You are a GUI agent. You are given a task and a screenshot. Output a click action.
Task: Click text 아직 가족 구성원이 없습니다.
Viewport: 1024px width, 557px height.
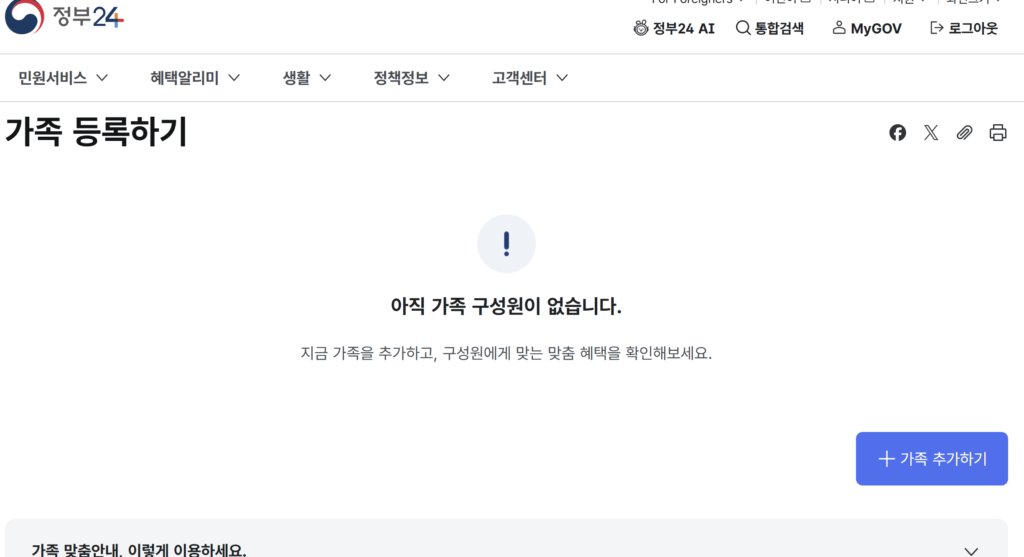[506, 306]
